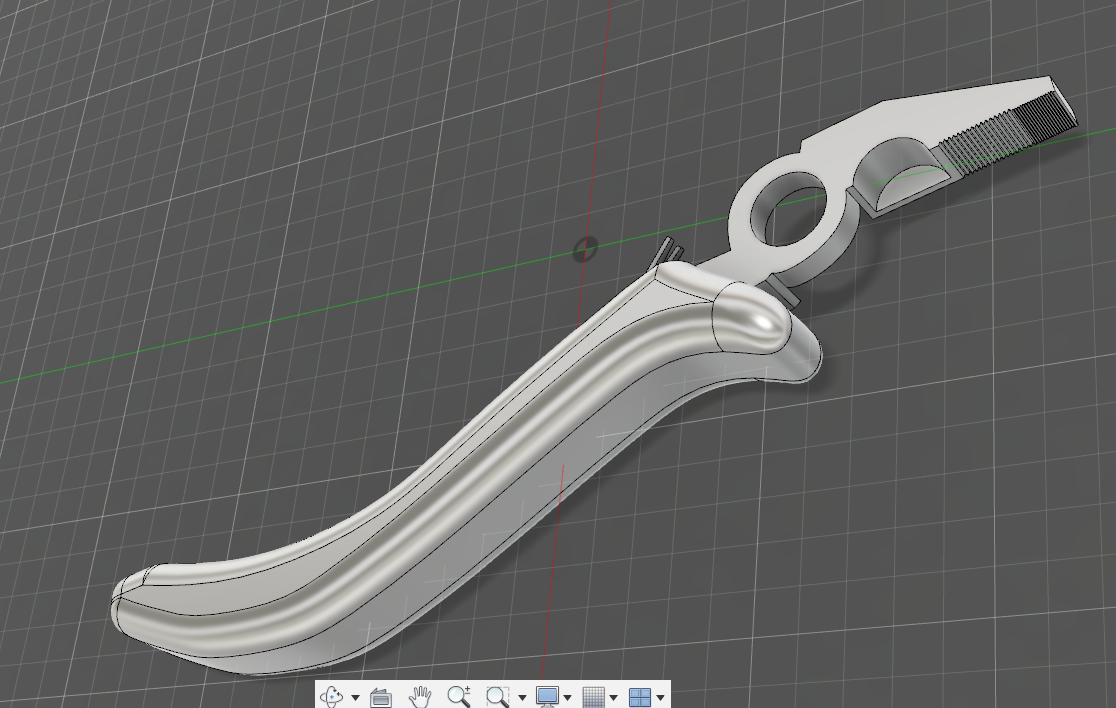Click the Viewports layout icon
1116x708 pixels.
[x=639, y=696]
